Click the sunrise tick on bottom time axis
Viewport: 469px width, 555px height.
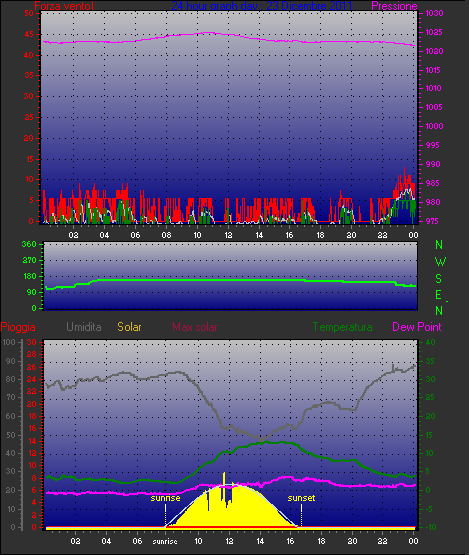point(165,541)
